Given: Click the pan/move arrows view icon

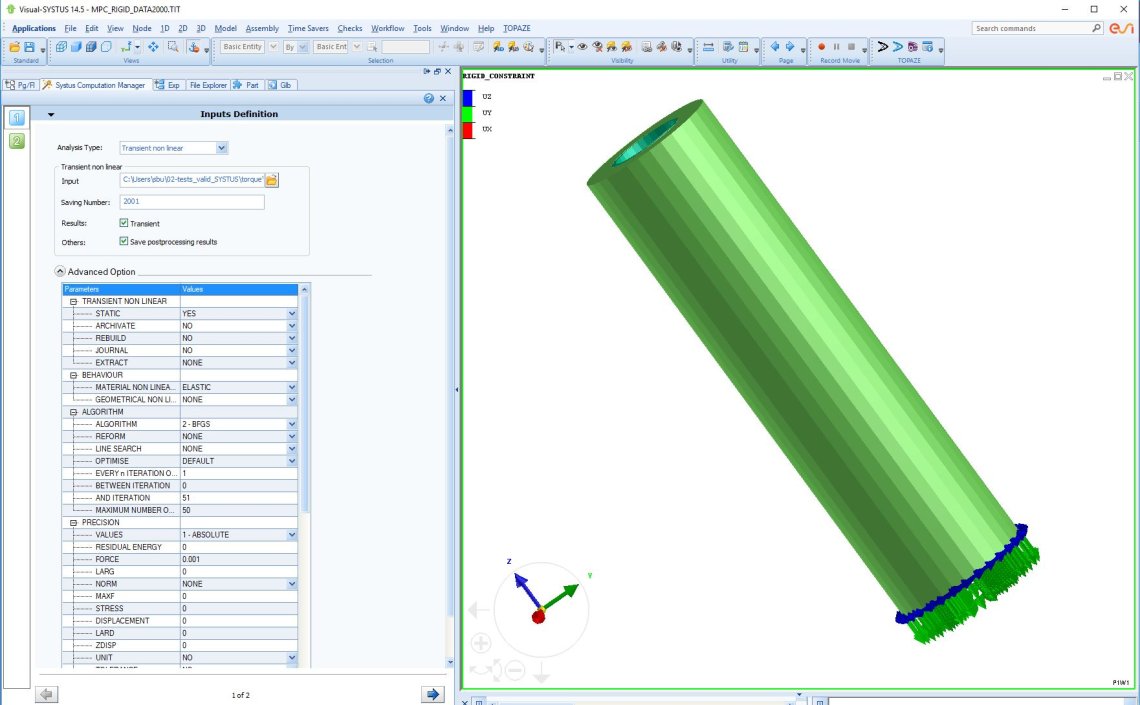Looking at the screenshot, I should (153, 47).
